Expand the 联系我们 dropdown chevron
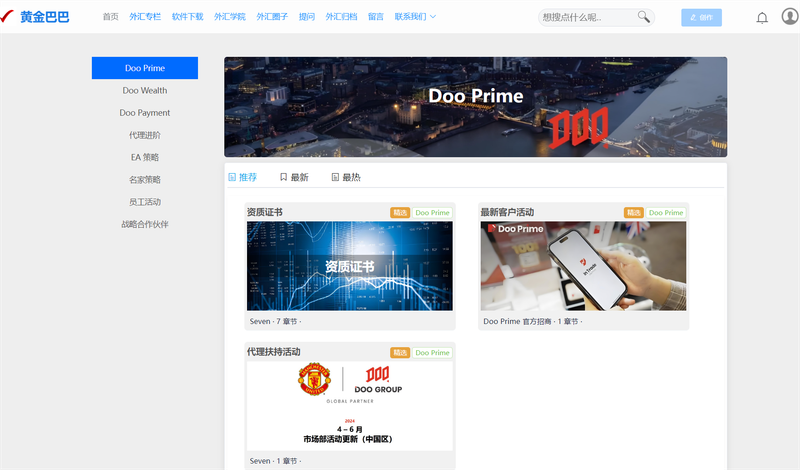This screenshot has height=470, width=800. click(433, 17)
